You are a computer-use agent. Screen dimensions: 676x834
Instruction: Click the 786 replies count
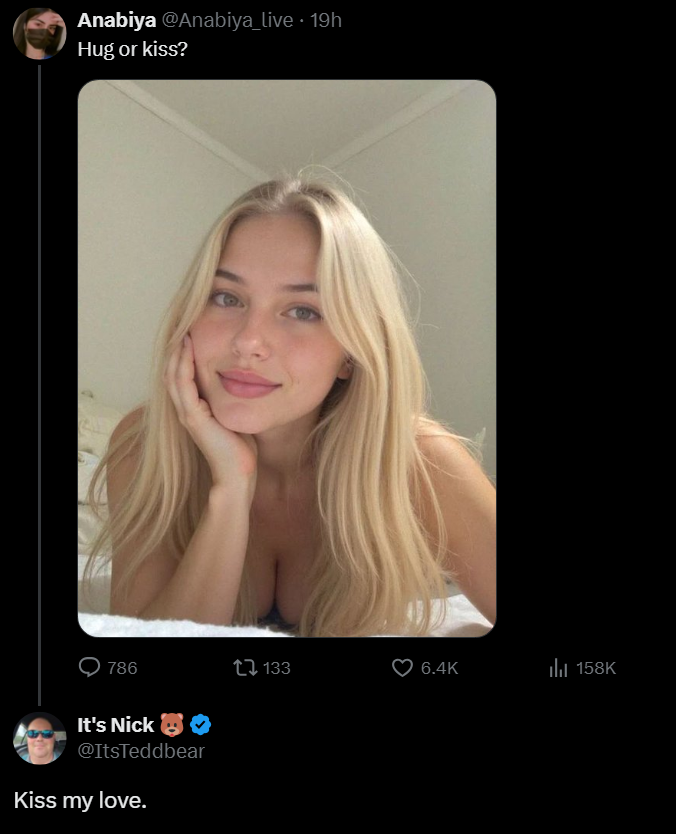tap(122, 668)
